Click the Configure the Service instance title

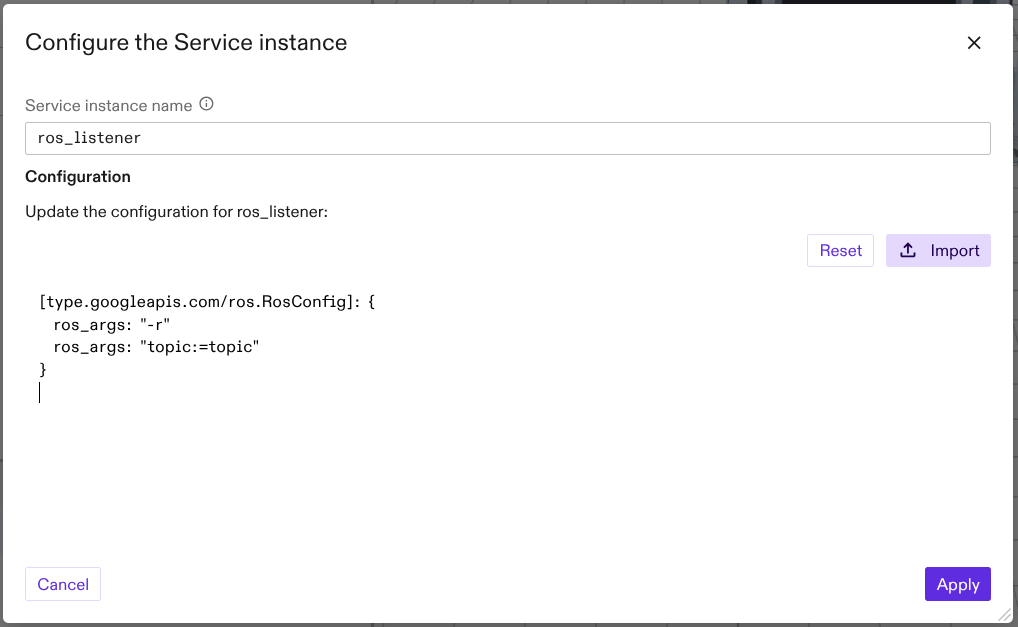coord(186,42)
